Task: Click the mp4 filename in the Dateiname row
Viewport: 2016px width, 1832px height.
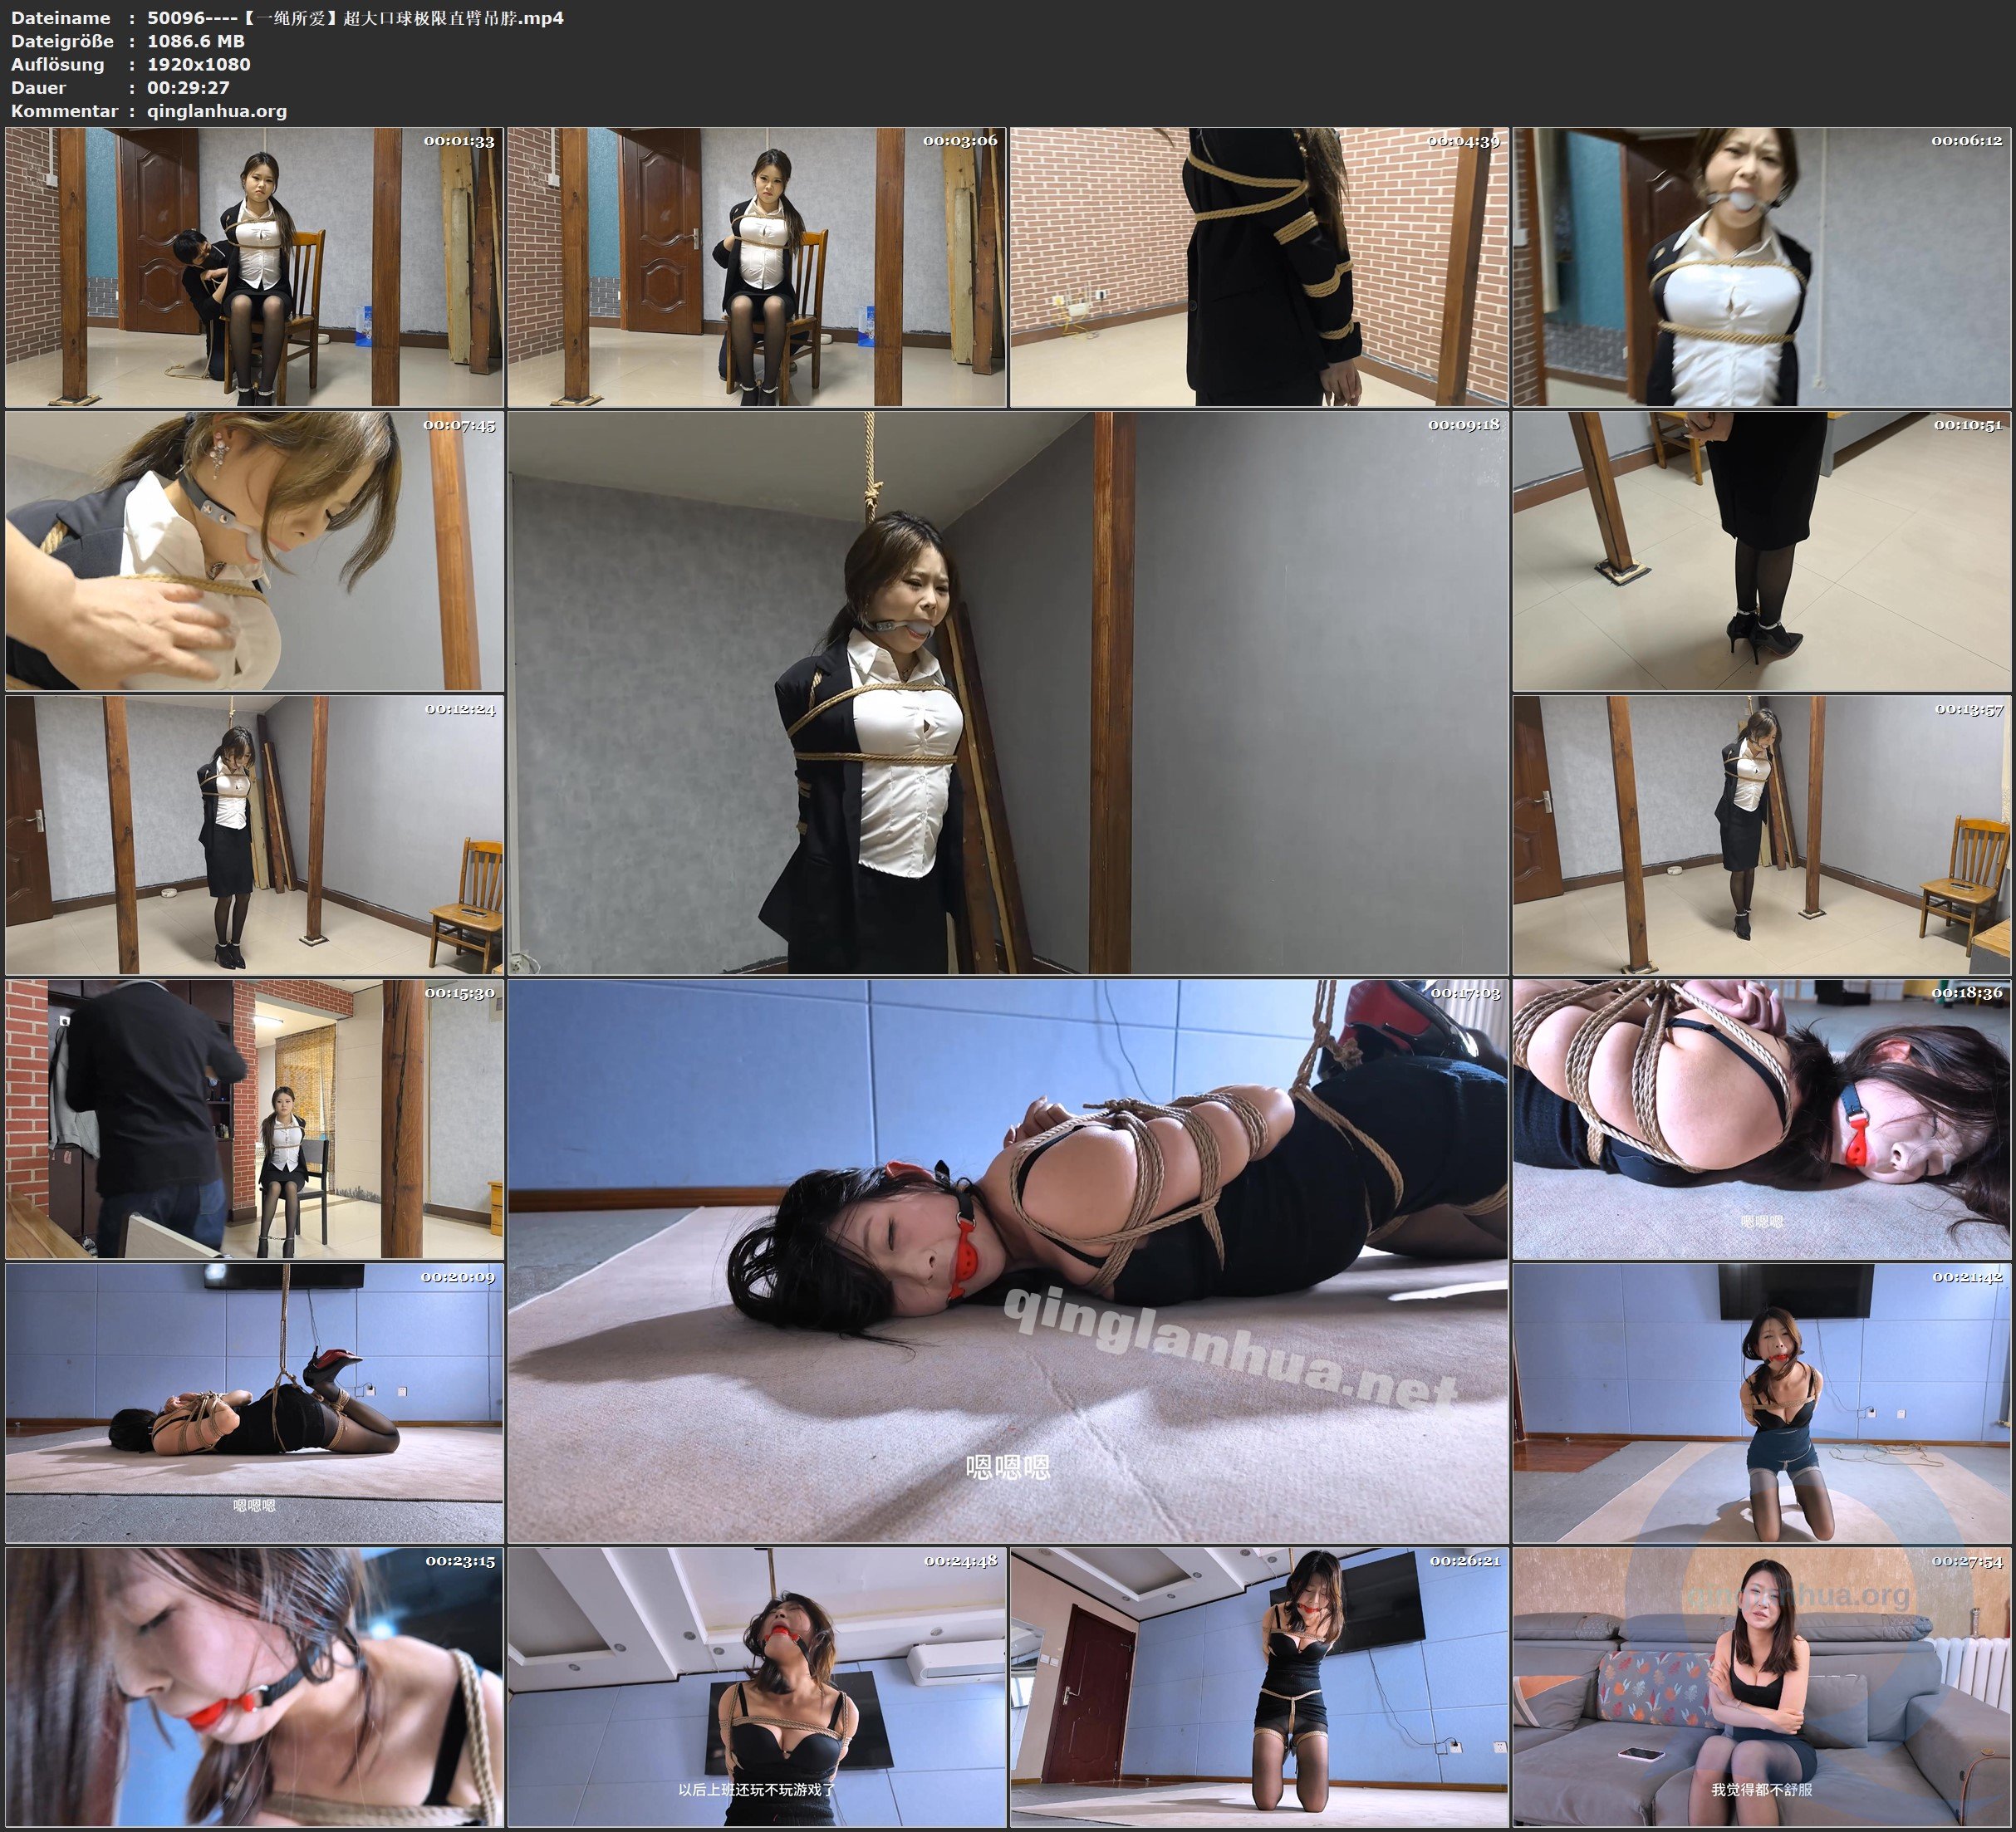Action: (x=355, y=18)
